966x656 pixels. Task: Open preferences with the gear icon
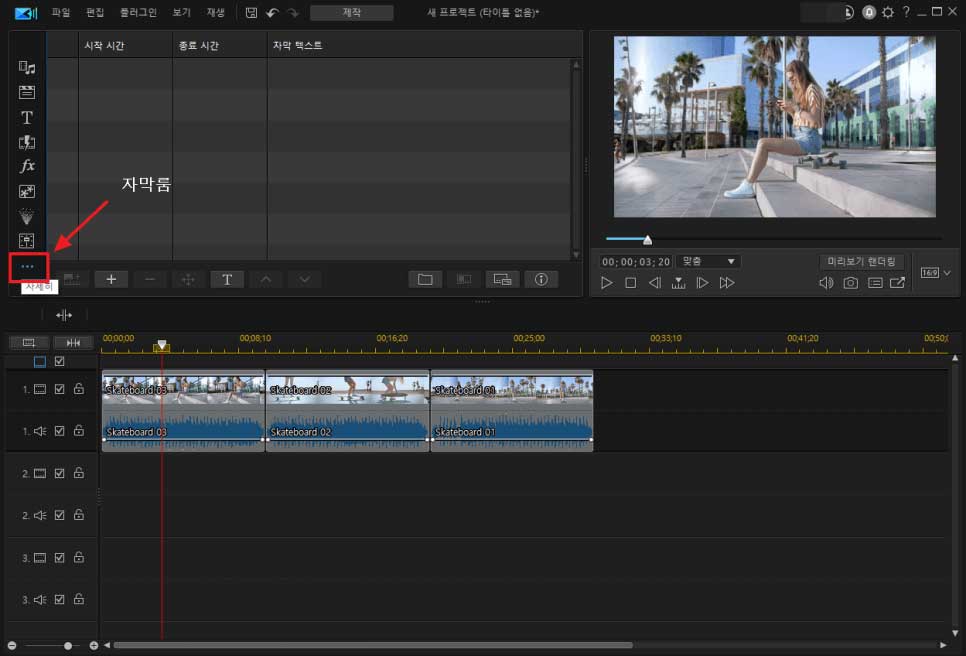click(888, 12)
